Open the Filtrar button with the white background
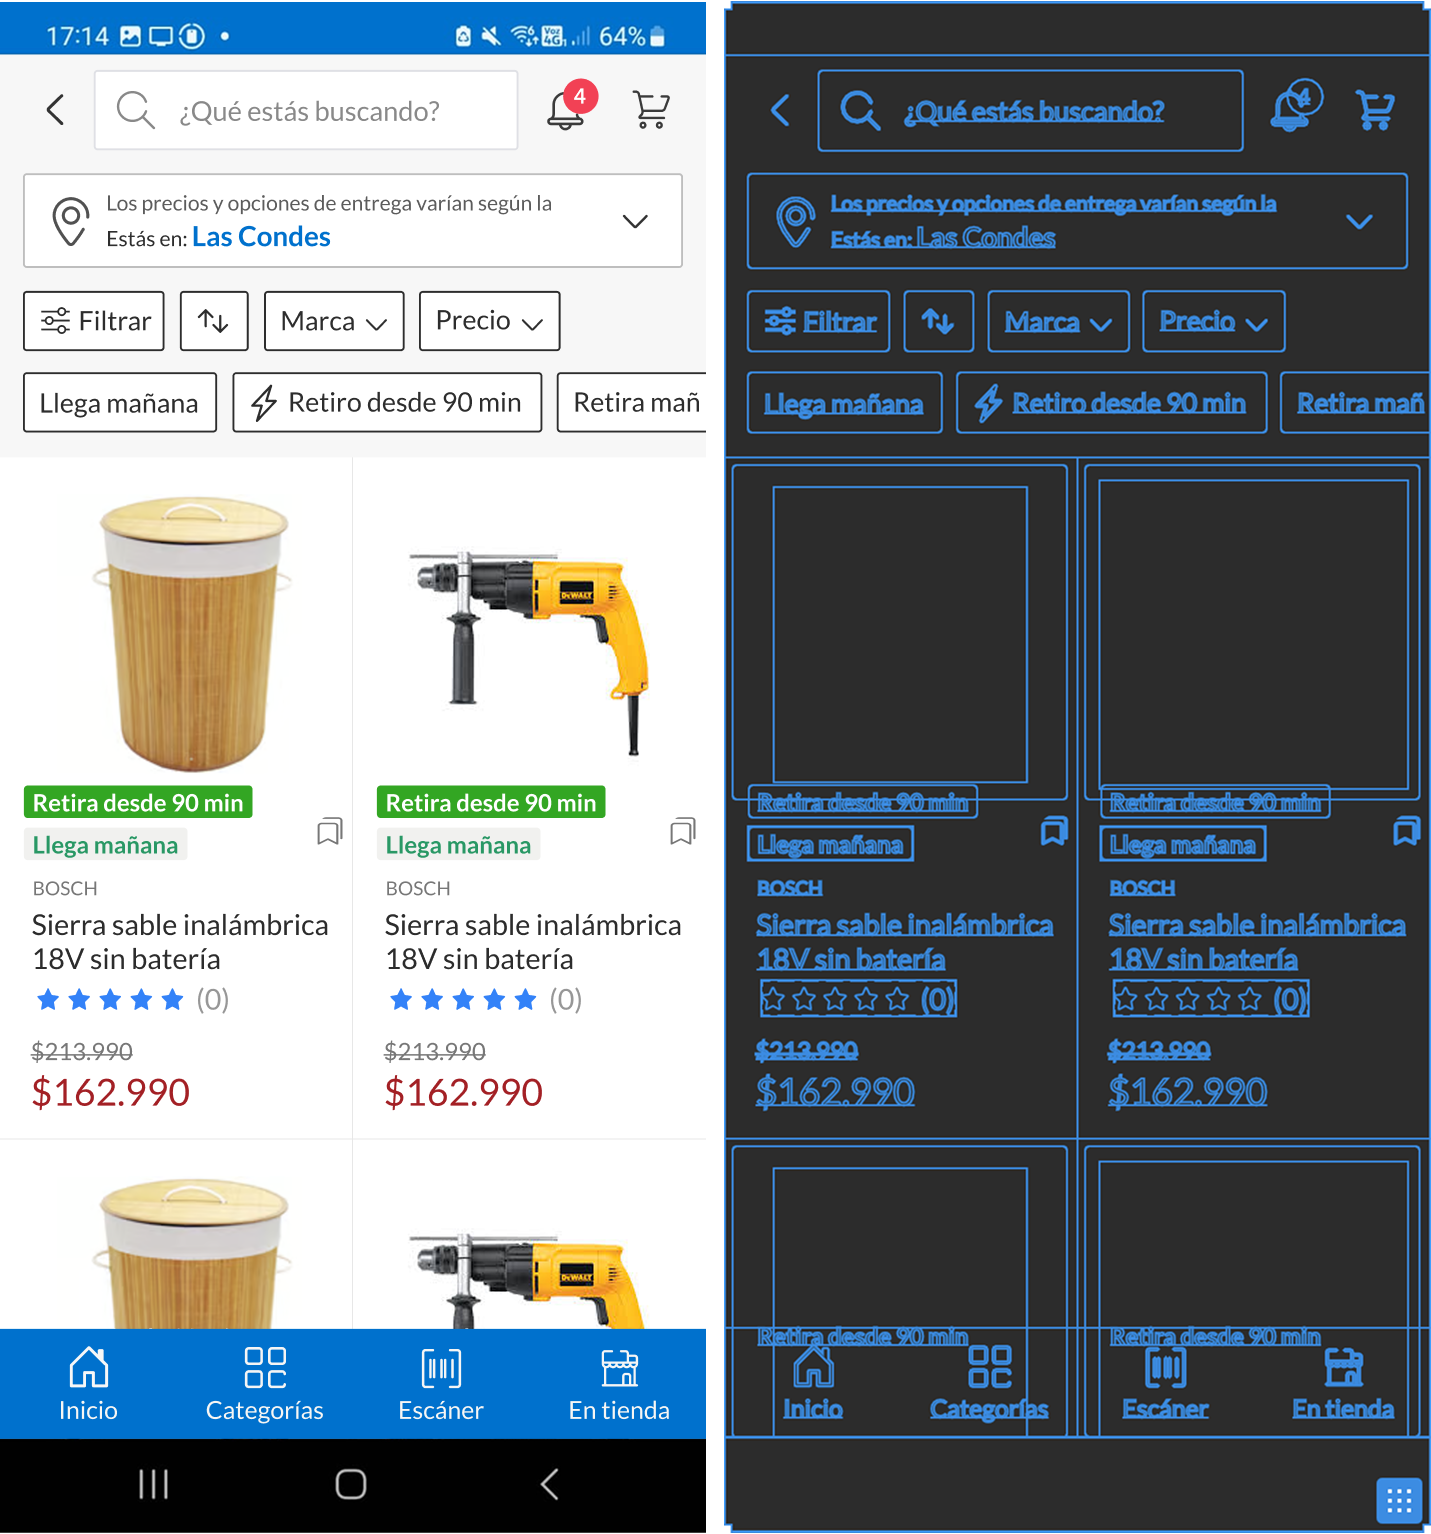This screenshot has height=1534, width=1431. 94,321
